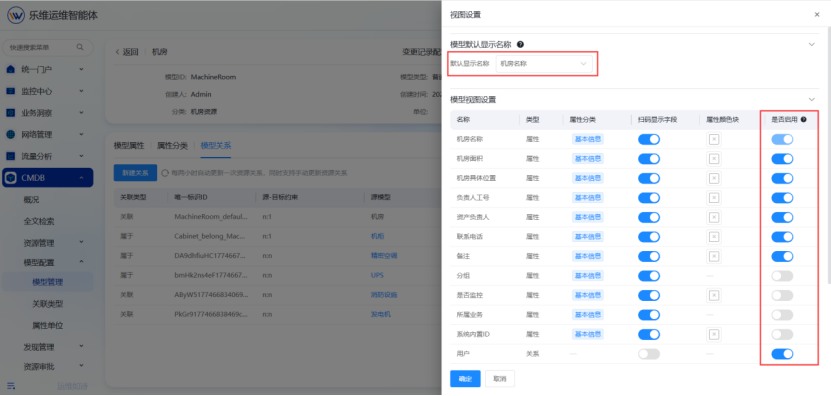Open color block picker for 负责人工号
Viewport: 831px width, 396px height.
[x=714, y=198]
